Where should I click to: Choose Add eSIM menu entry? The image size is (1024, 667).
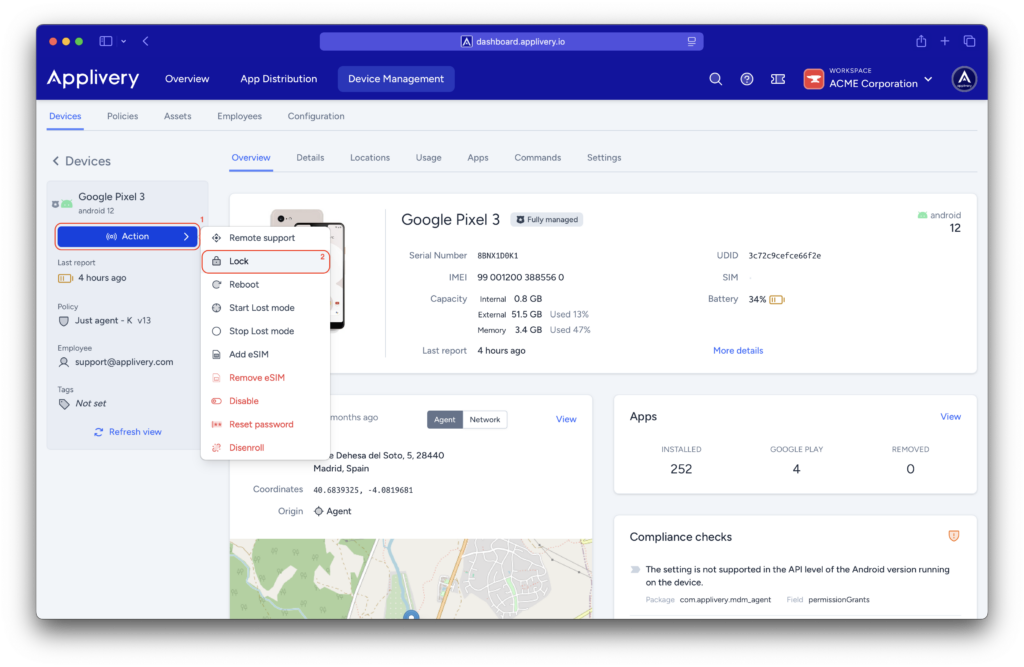pyautogui.click(x=265, y=355)
